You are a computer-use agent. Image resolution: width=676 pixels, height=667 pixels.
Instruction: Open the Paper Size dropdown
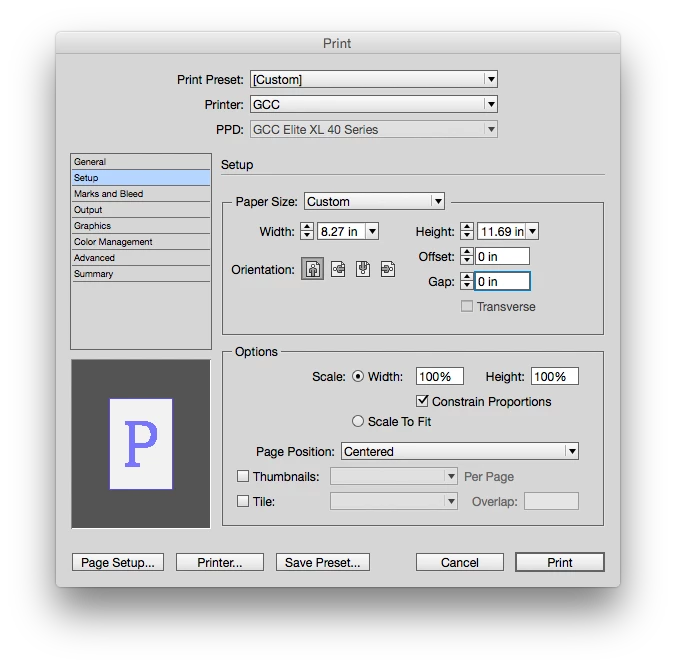374,201
